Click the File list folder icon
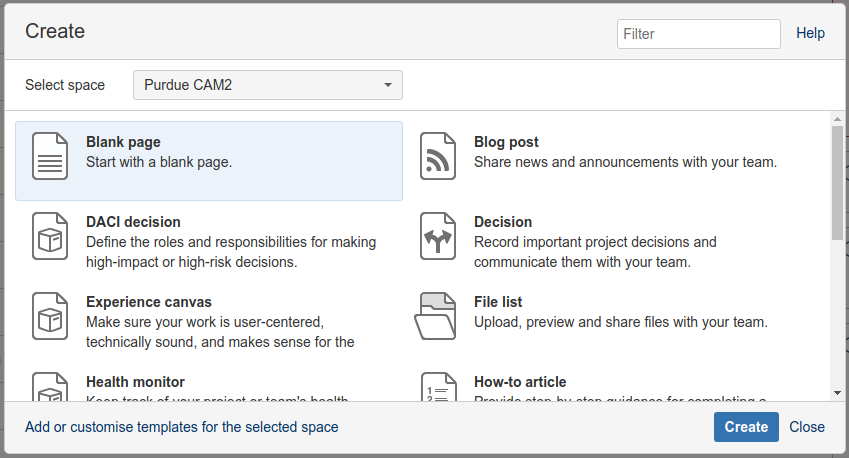Image resolution: width=849 pixels, height=458 pixels. (x=436, y=316)
